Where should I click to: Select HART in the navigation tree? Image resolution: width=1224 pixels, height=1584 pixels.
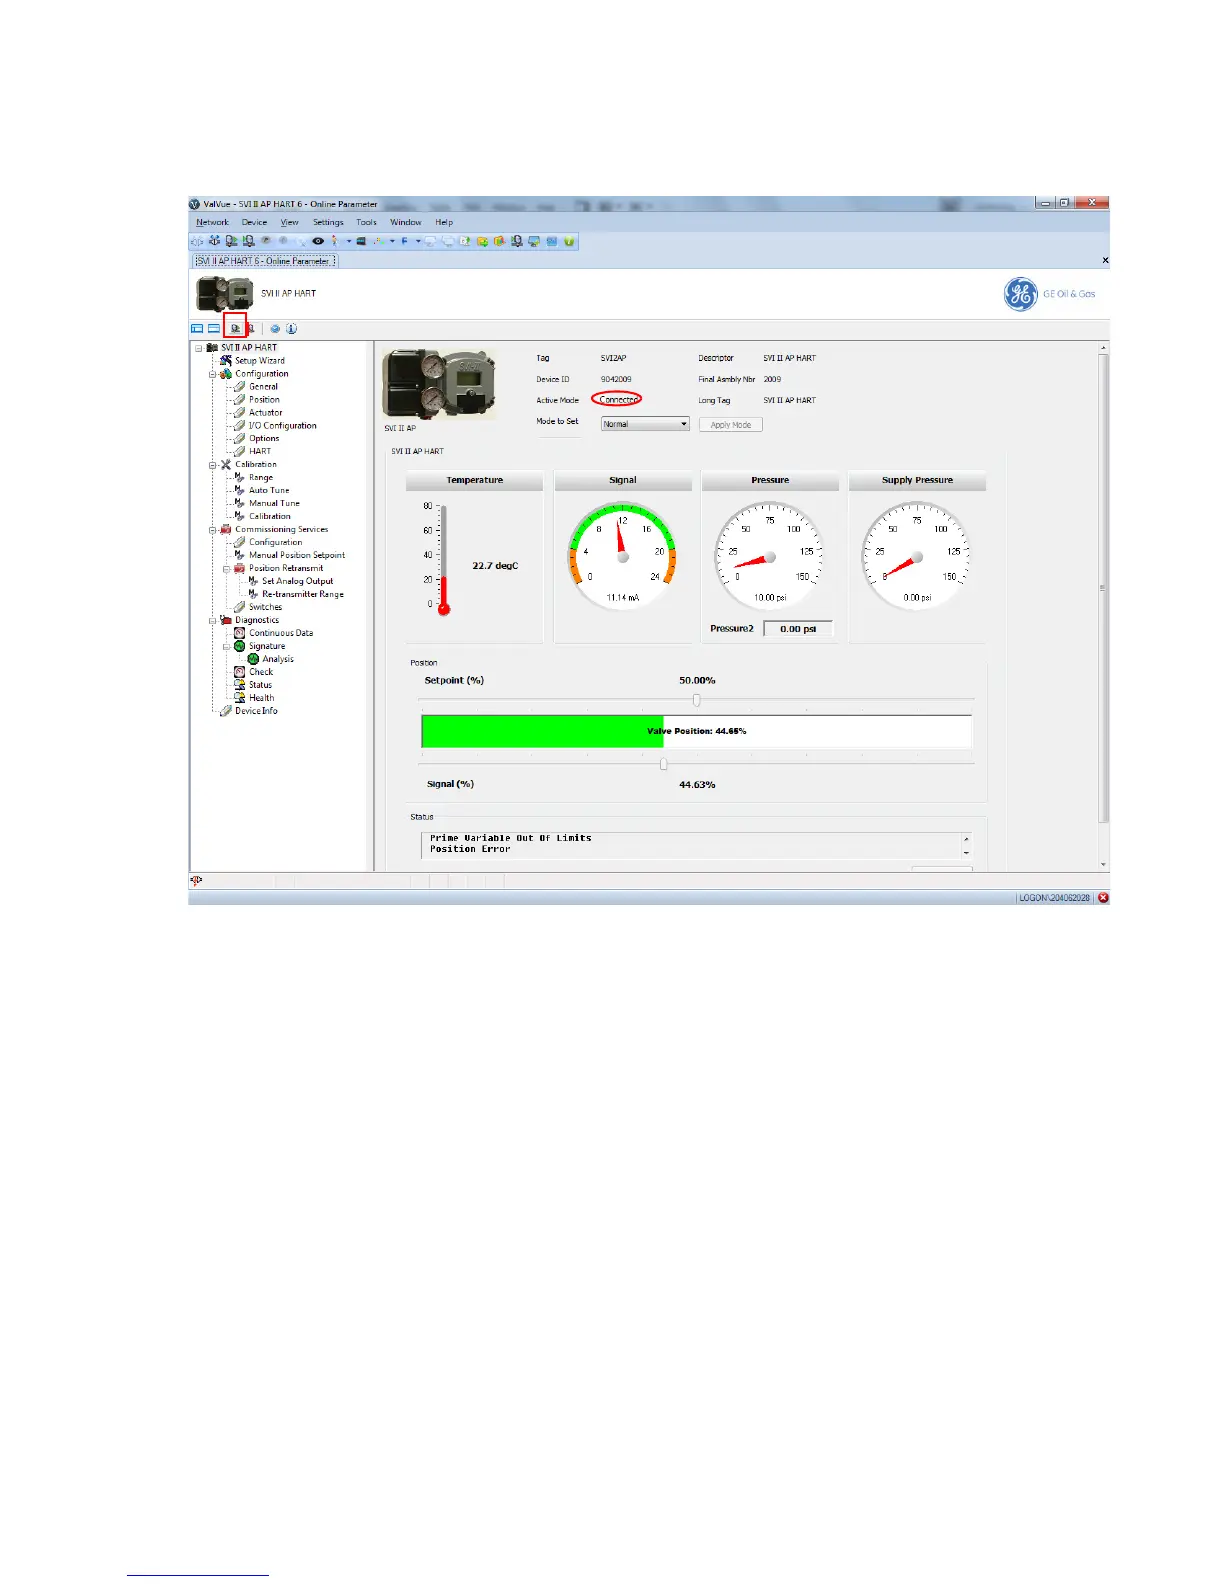260,451
